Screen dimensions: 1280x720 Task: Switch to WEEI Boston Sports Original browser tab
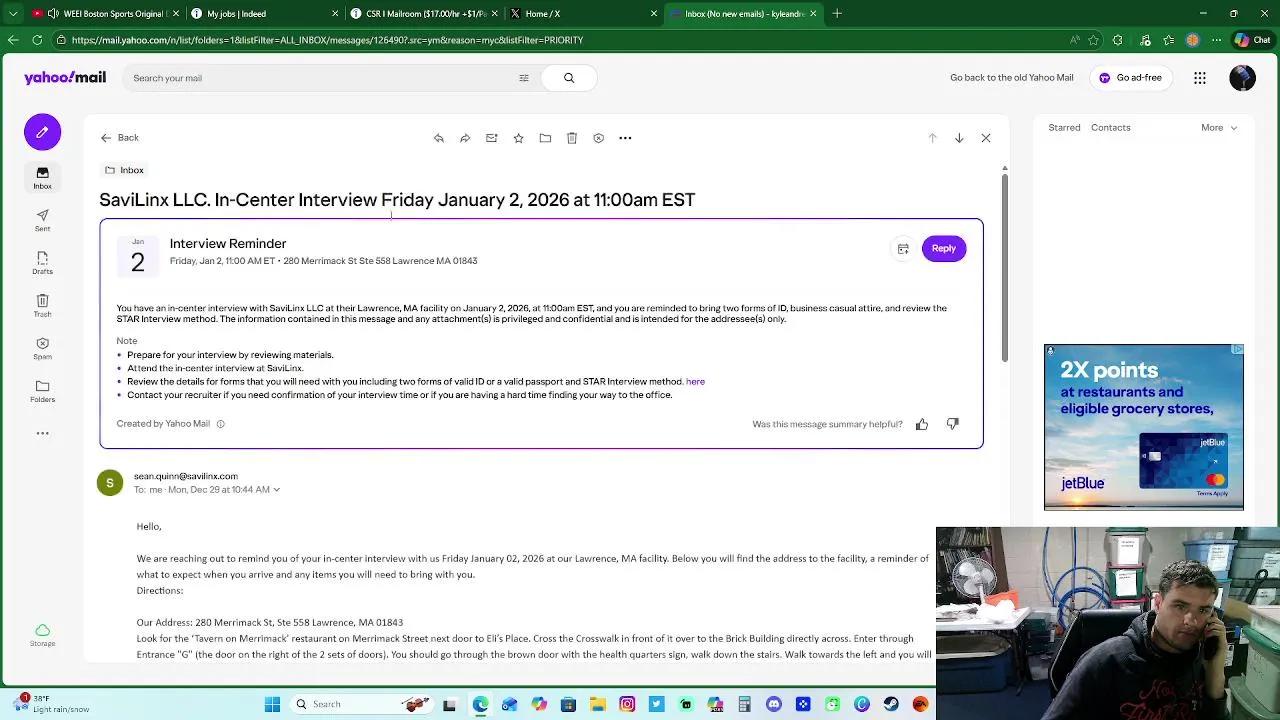[105, 14]
